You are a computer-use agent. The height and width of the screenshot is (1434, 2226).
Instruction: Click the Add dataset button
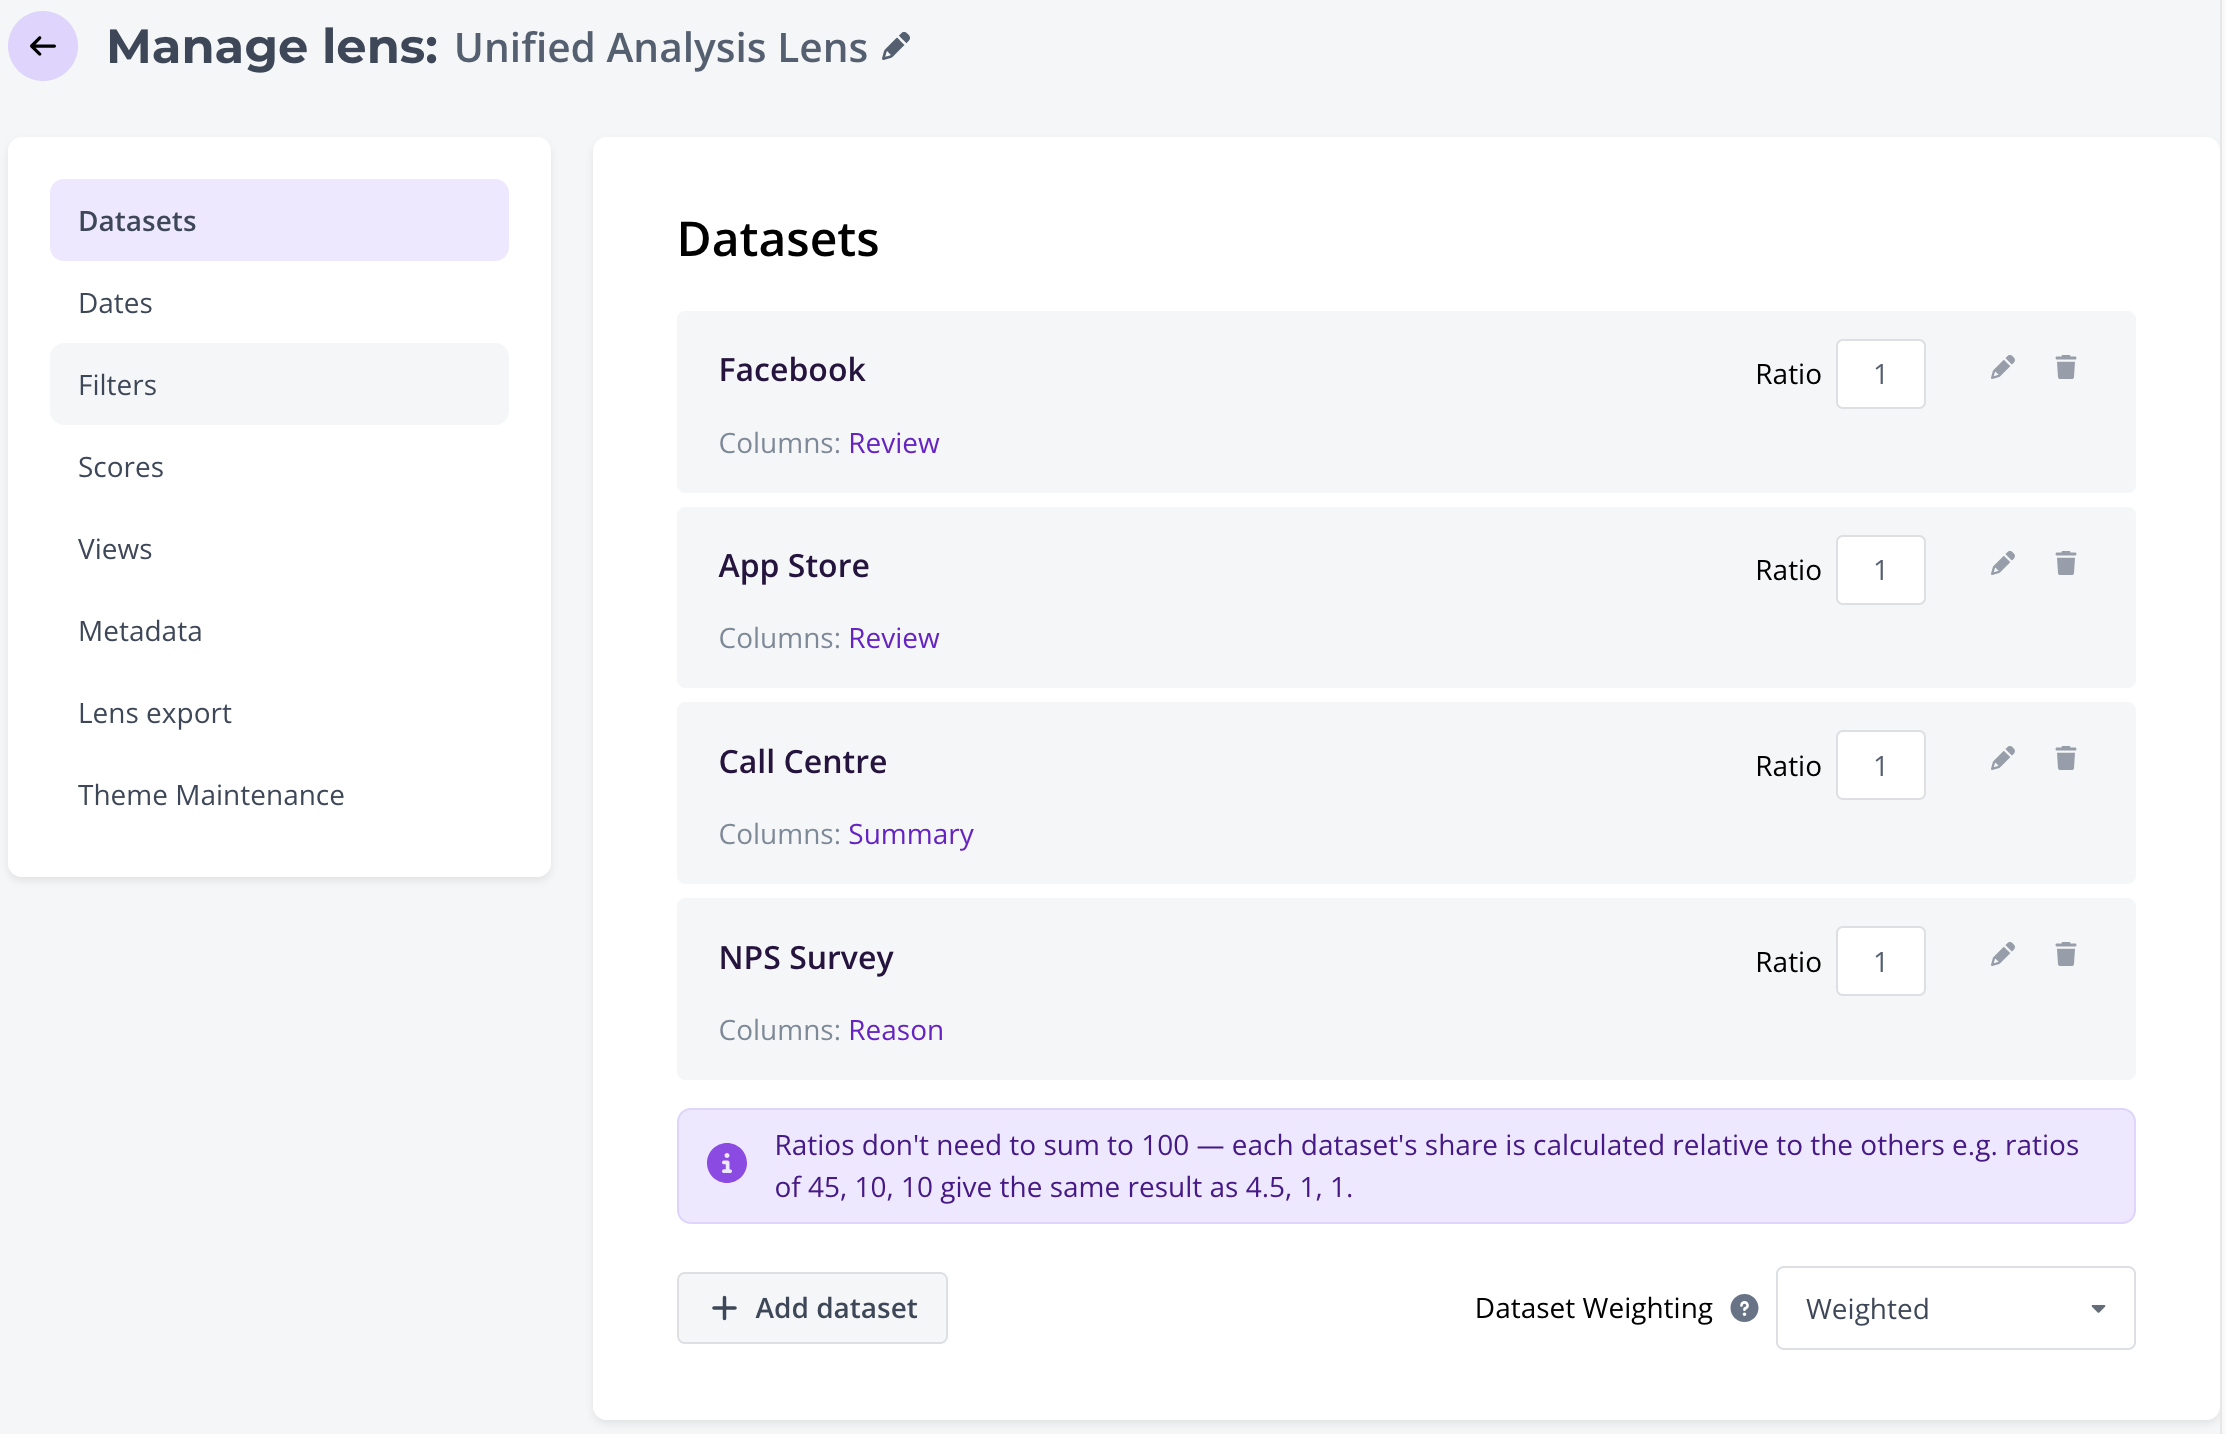(x=812, y=1308)
